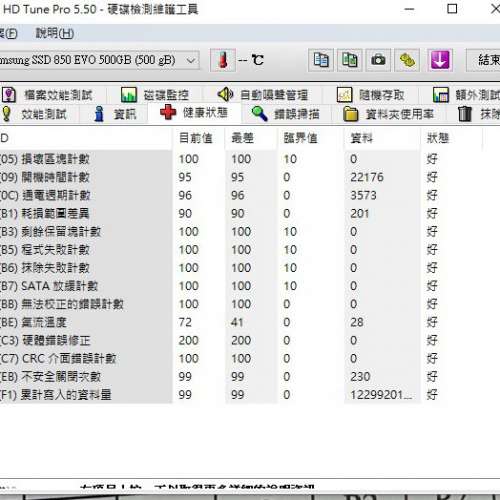
Task: Switch to the 資訊 tab
Action: (115, 114)
